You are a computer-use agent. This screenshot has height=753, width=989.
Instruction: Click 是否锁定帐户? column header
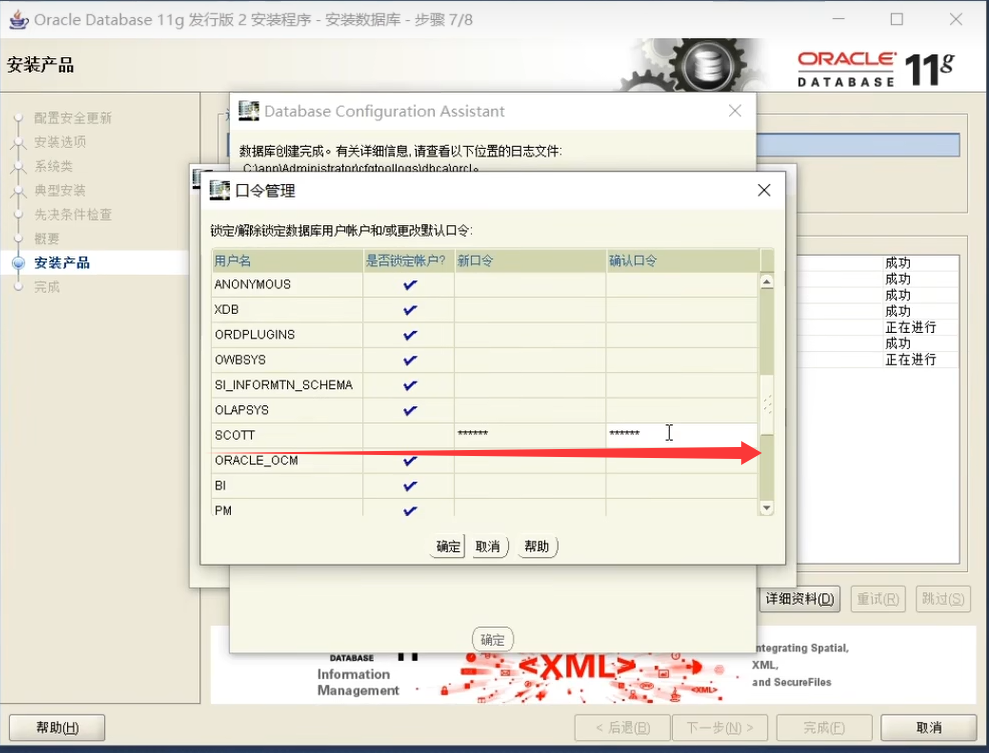(409, 260)
